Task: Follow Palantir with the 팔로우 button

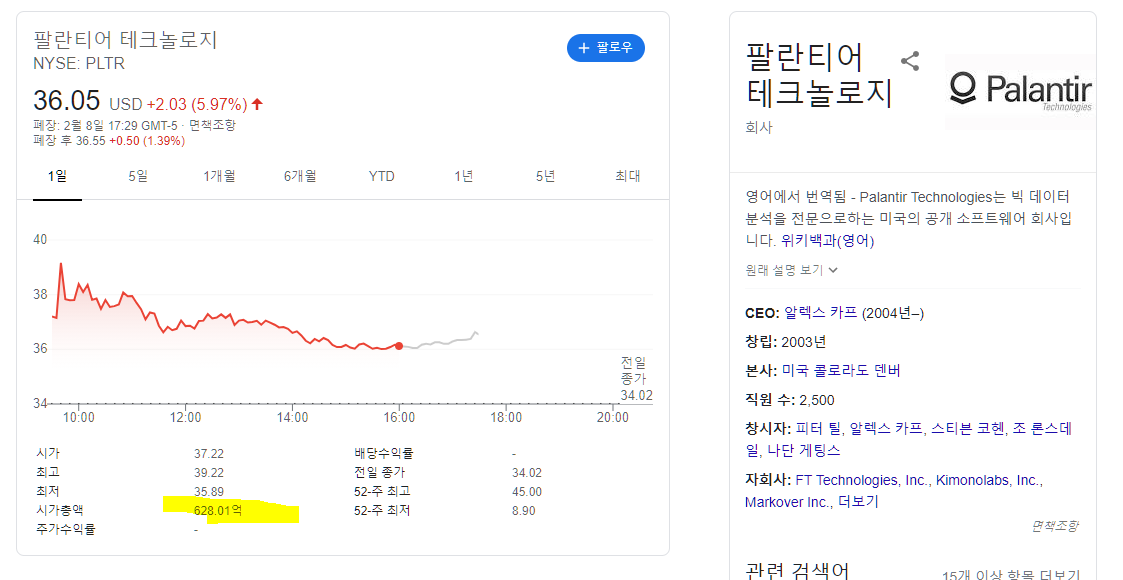Action: point(606,48)
